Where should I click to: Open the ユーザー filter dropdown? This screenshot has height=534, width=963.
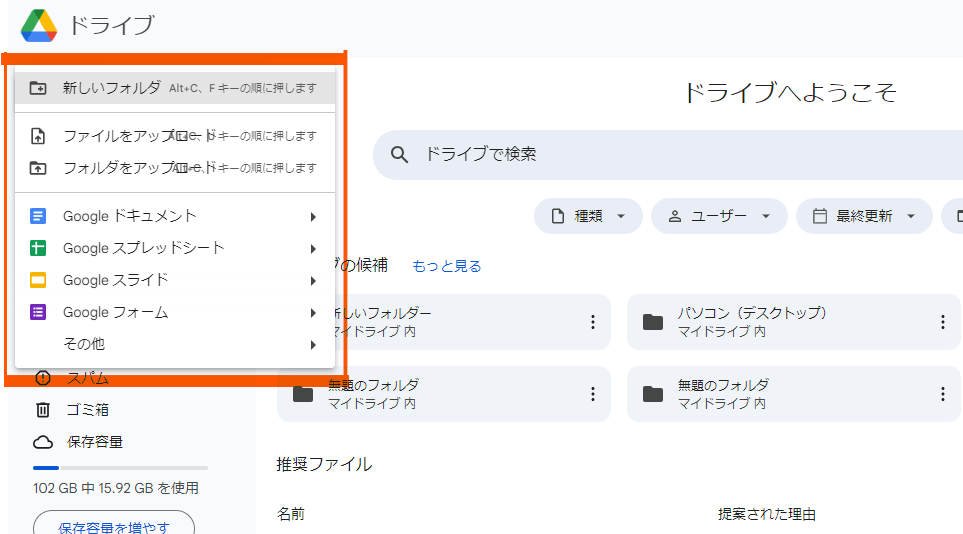pos(719,216)
